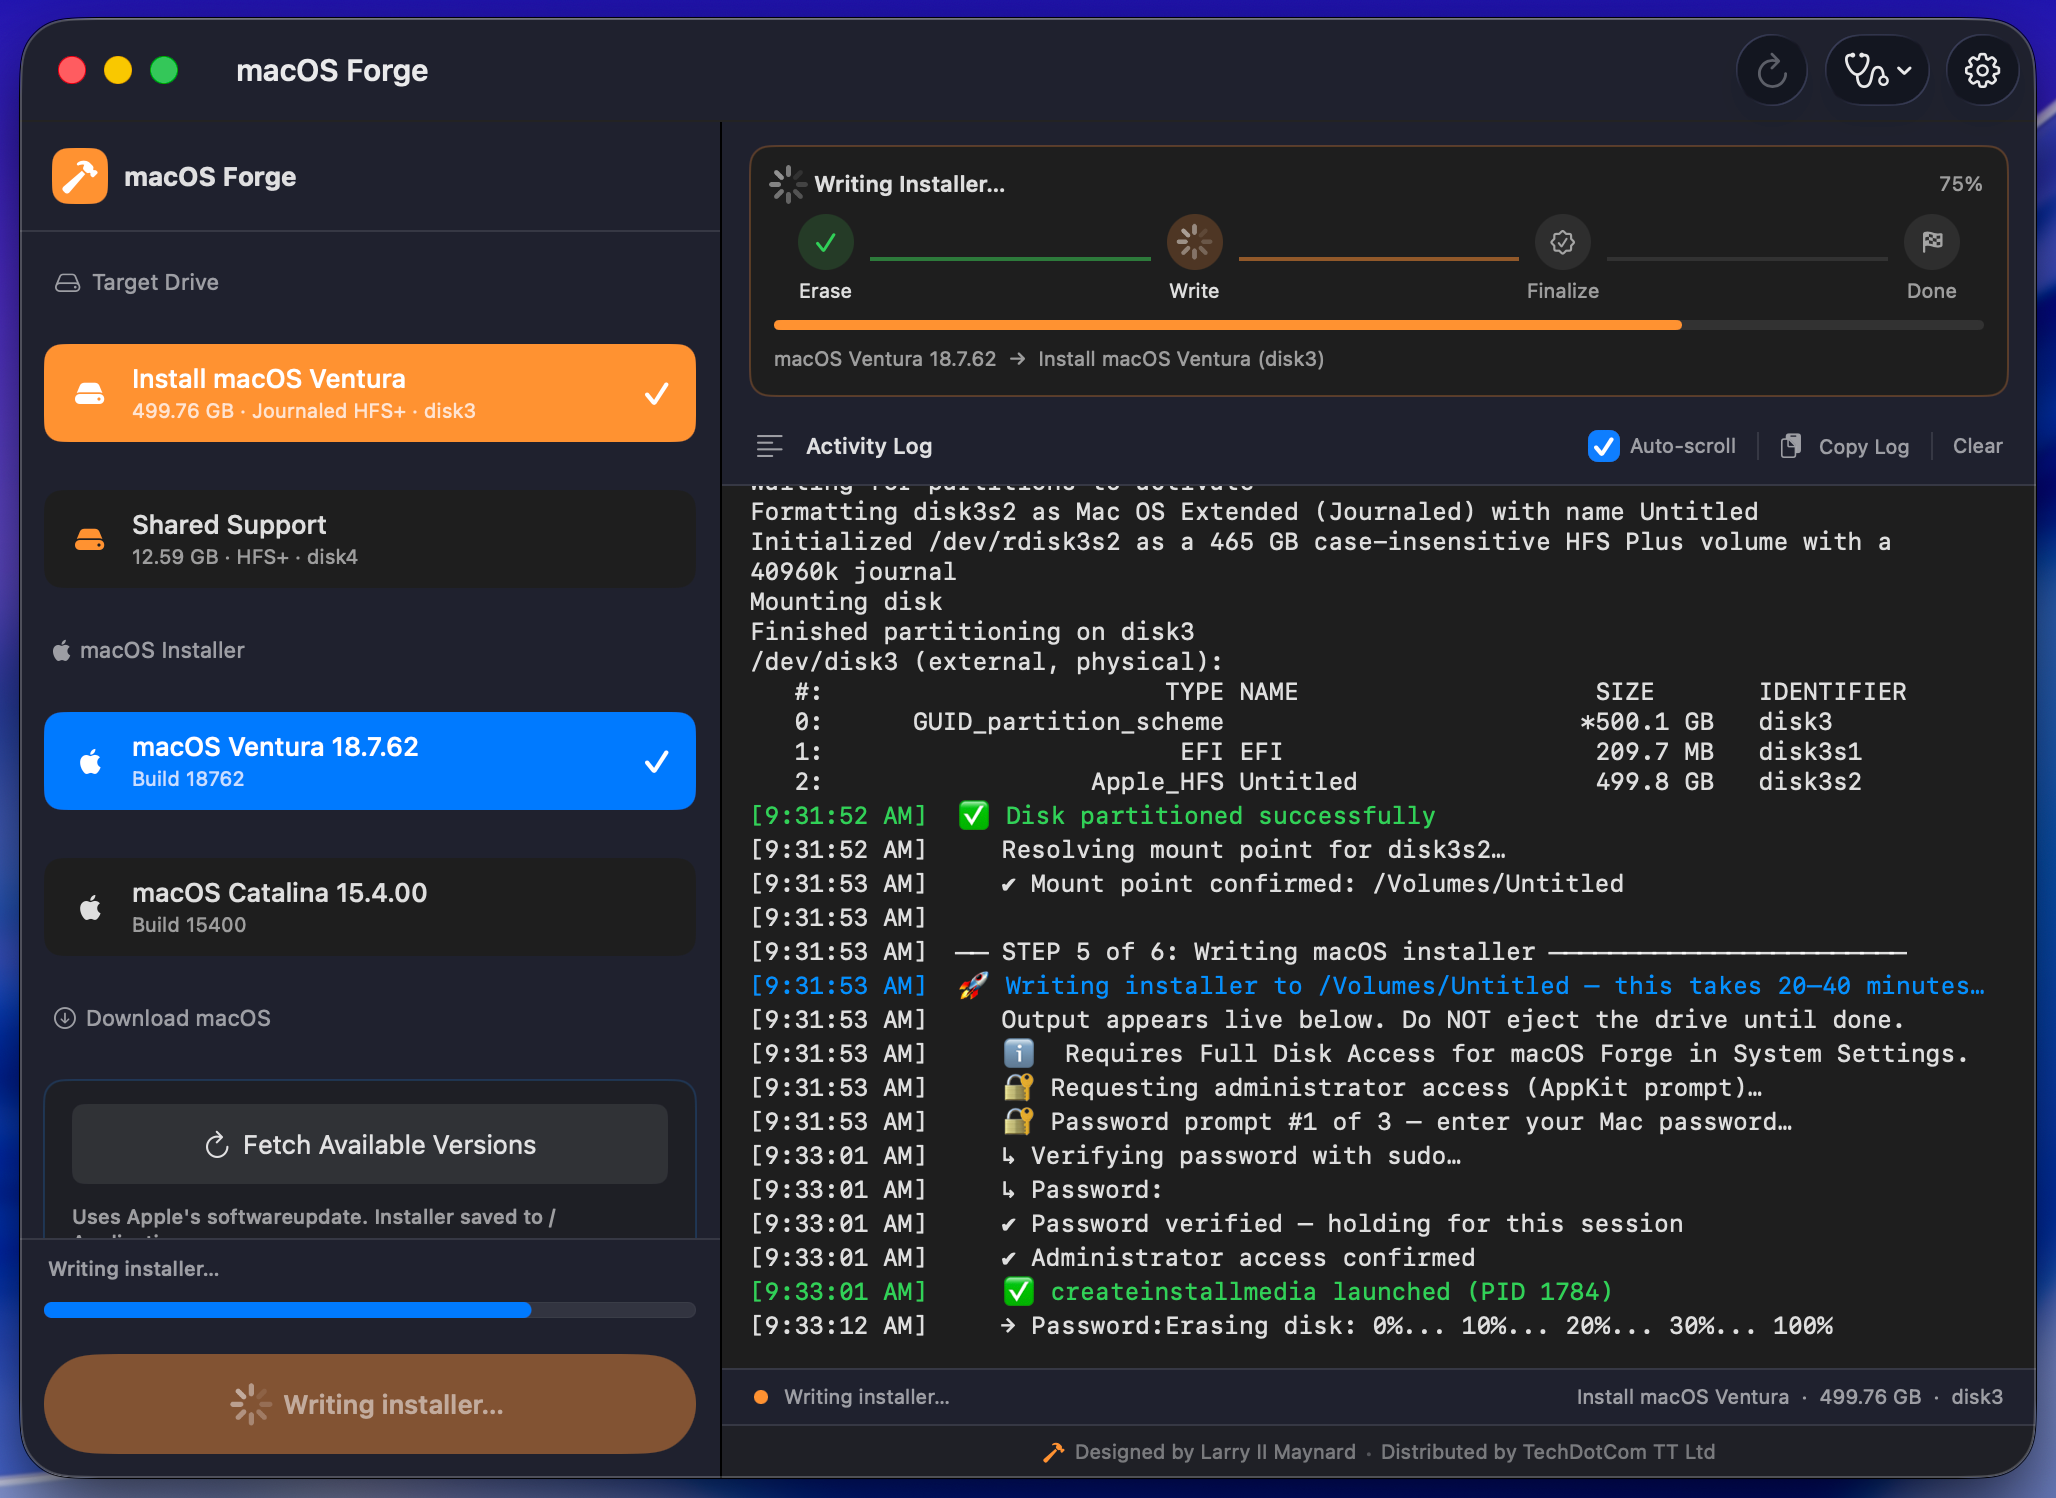
Task: Open settings gear in title bar
Action: coord(1981,71)
